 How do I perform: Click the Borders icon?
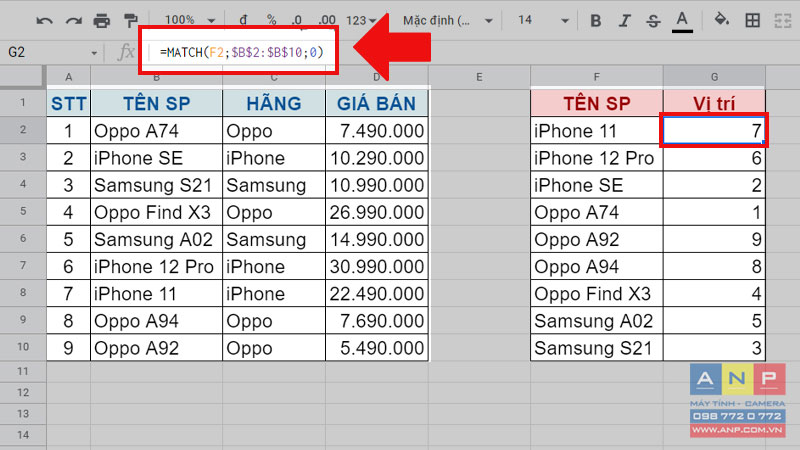coord(752,20)
